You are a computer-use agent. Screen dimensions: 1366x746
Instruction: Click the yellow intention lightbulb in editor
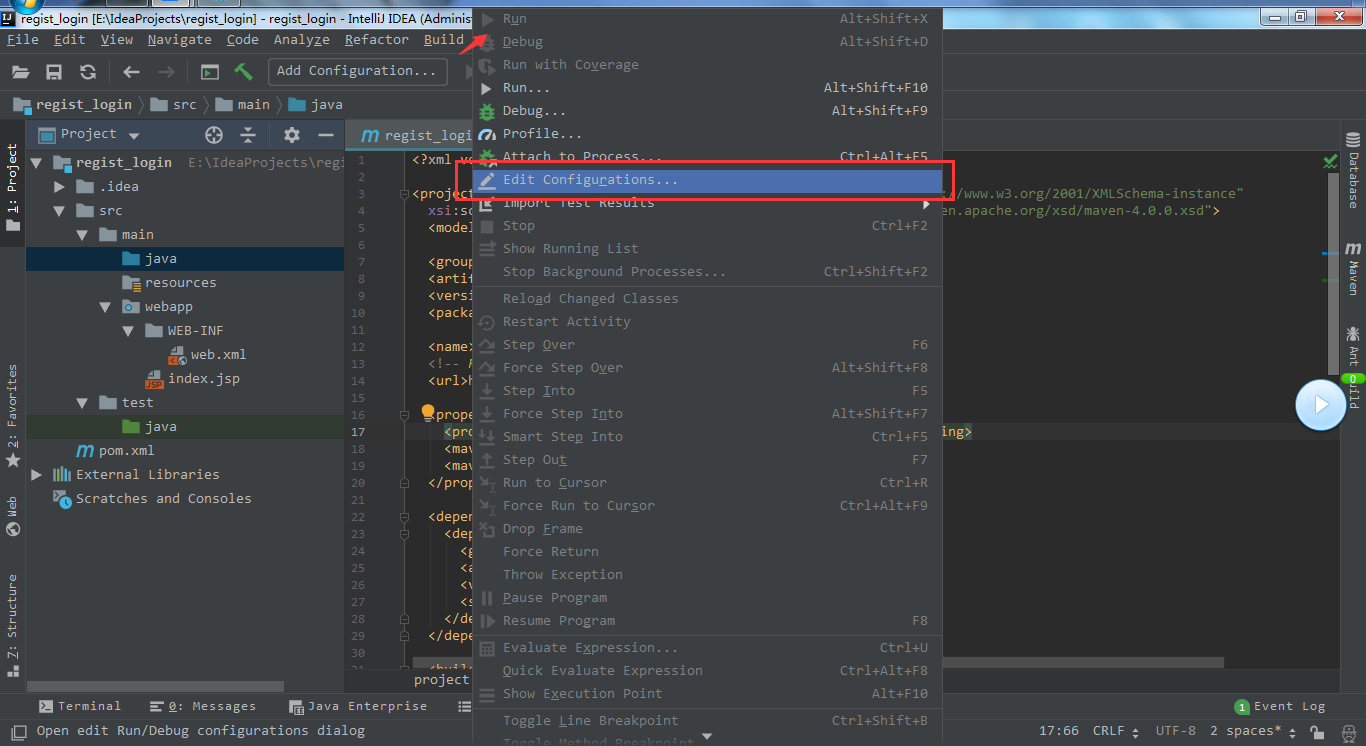pos(428,413)
